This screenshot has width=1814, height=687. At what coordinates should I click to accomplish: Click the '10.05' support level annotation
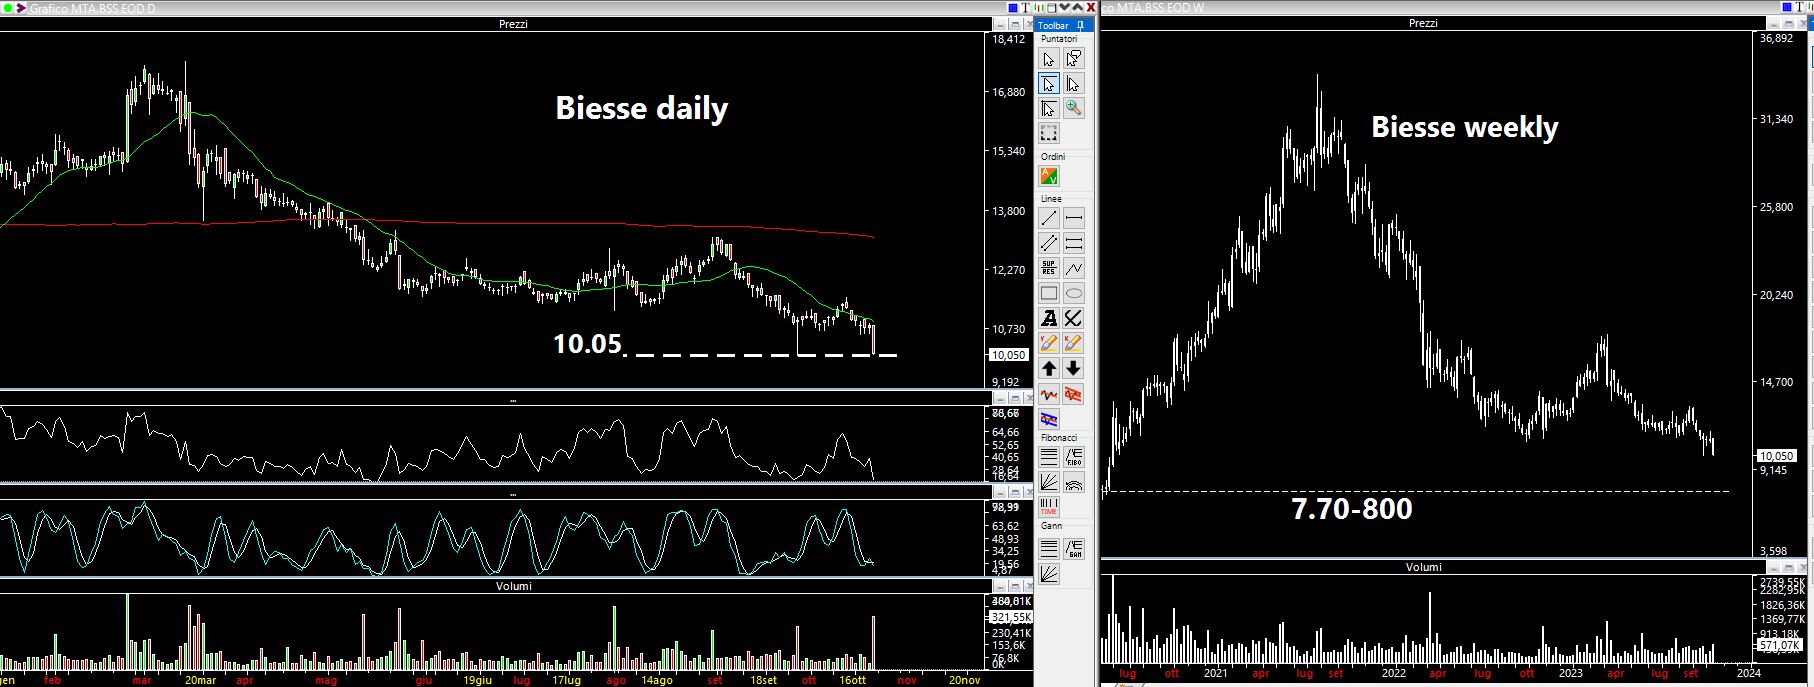point(587,344)
